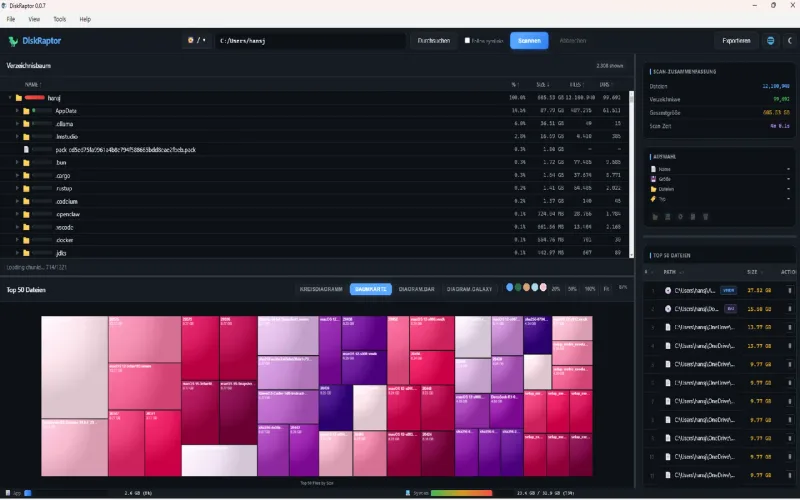The width and height of the screenshot is (800, 500).
Task: Click delete icon for the 15.98 GB file
Action: 790,309
